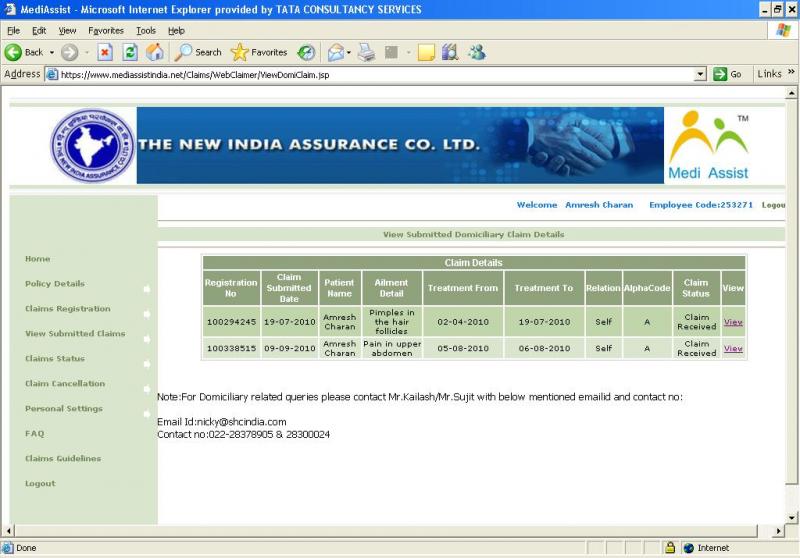This screenshot has width=800, height=558.
Task: Click the 09-09-2010 submitted date cell
Action: 290,348
